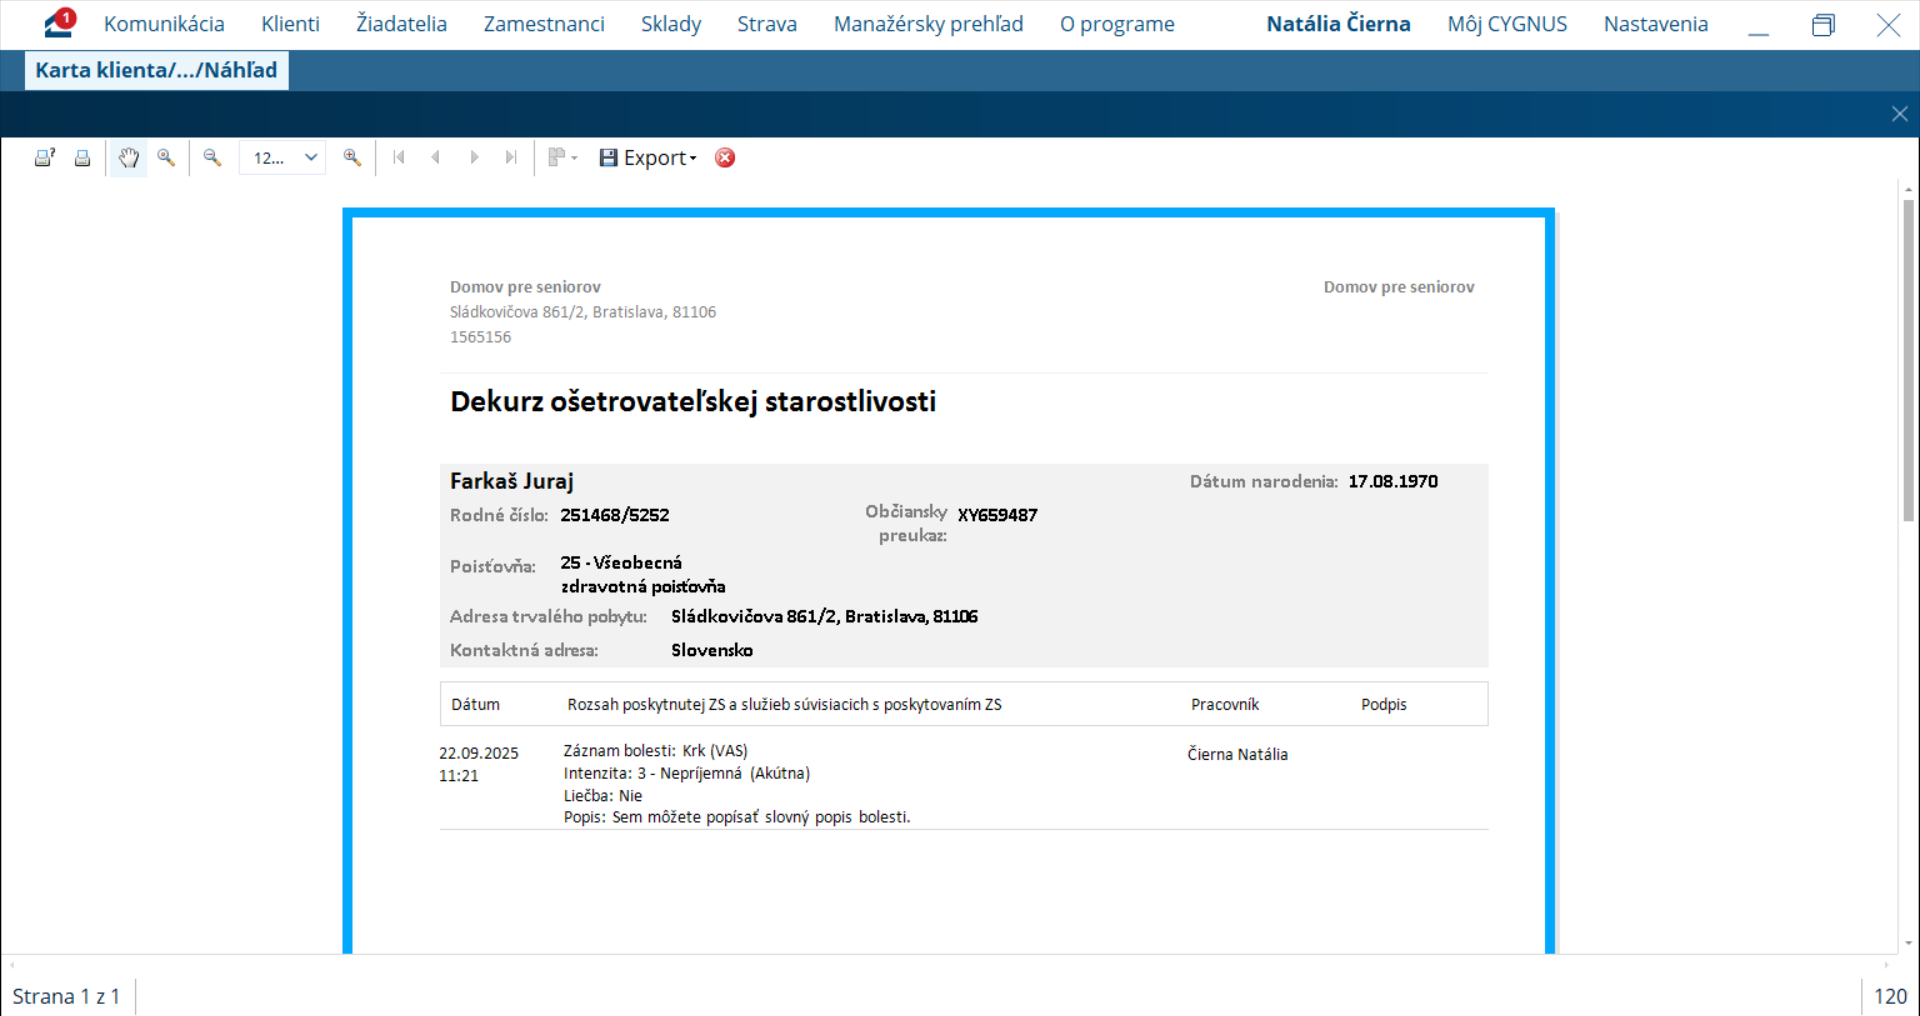The height and width of the screenshot is (1016, 1920).
Task: Open the Klienti menu
Action: (x=291, y=24)
